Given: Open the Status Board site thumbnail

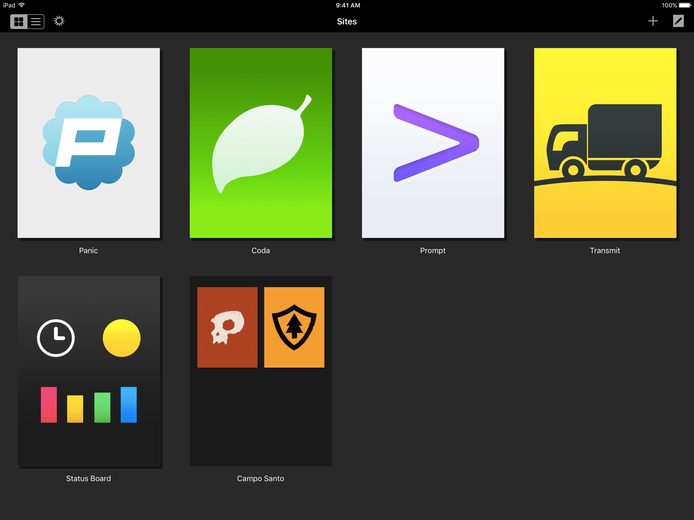Looking at the screenshot, I should coord(89,371).
